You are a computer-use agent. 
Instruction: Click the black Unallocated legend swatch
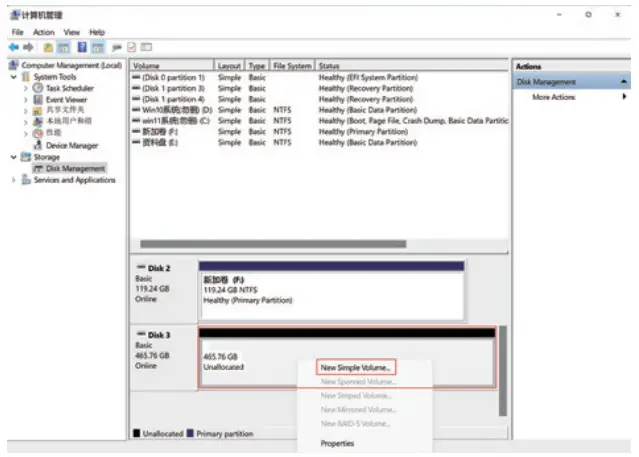[137, 433]
